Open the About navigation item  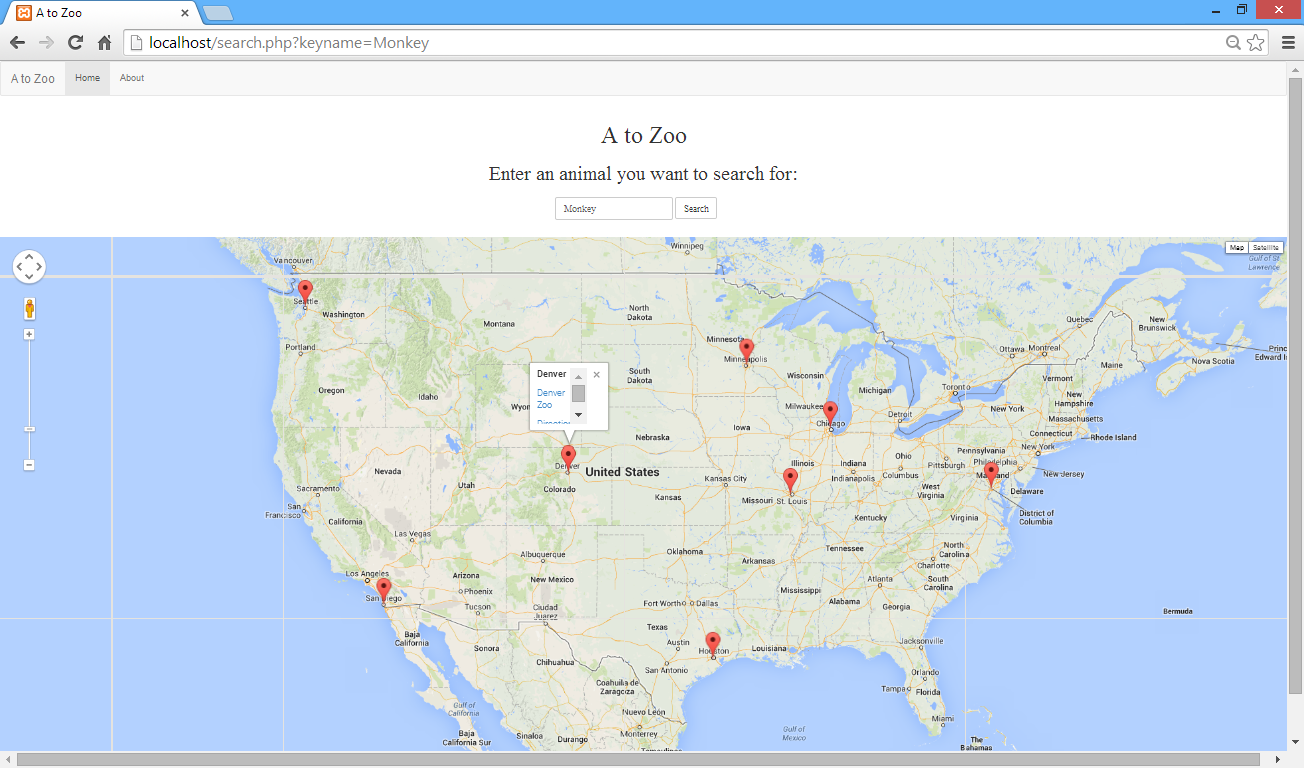coord(132,78)
